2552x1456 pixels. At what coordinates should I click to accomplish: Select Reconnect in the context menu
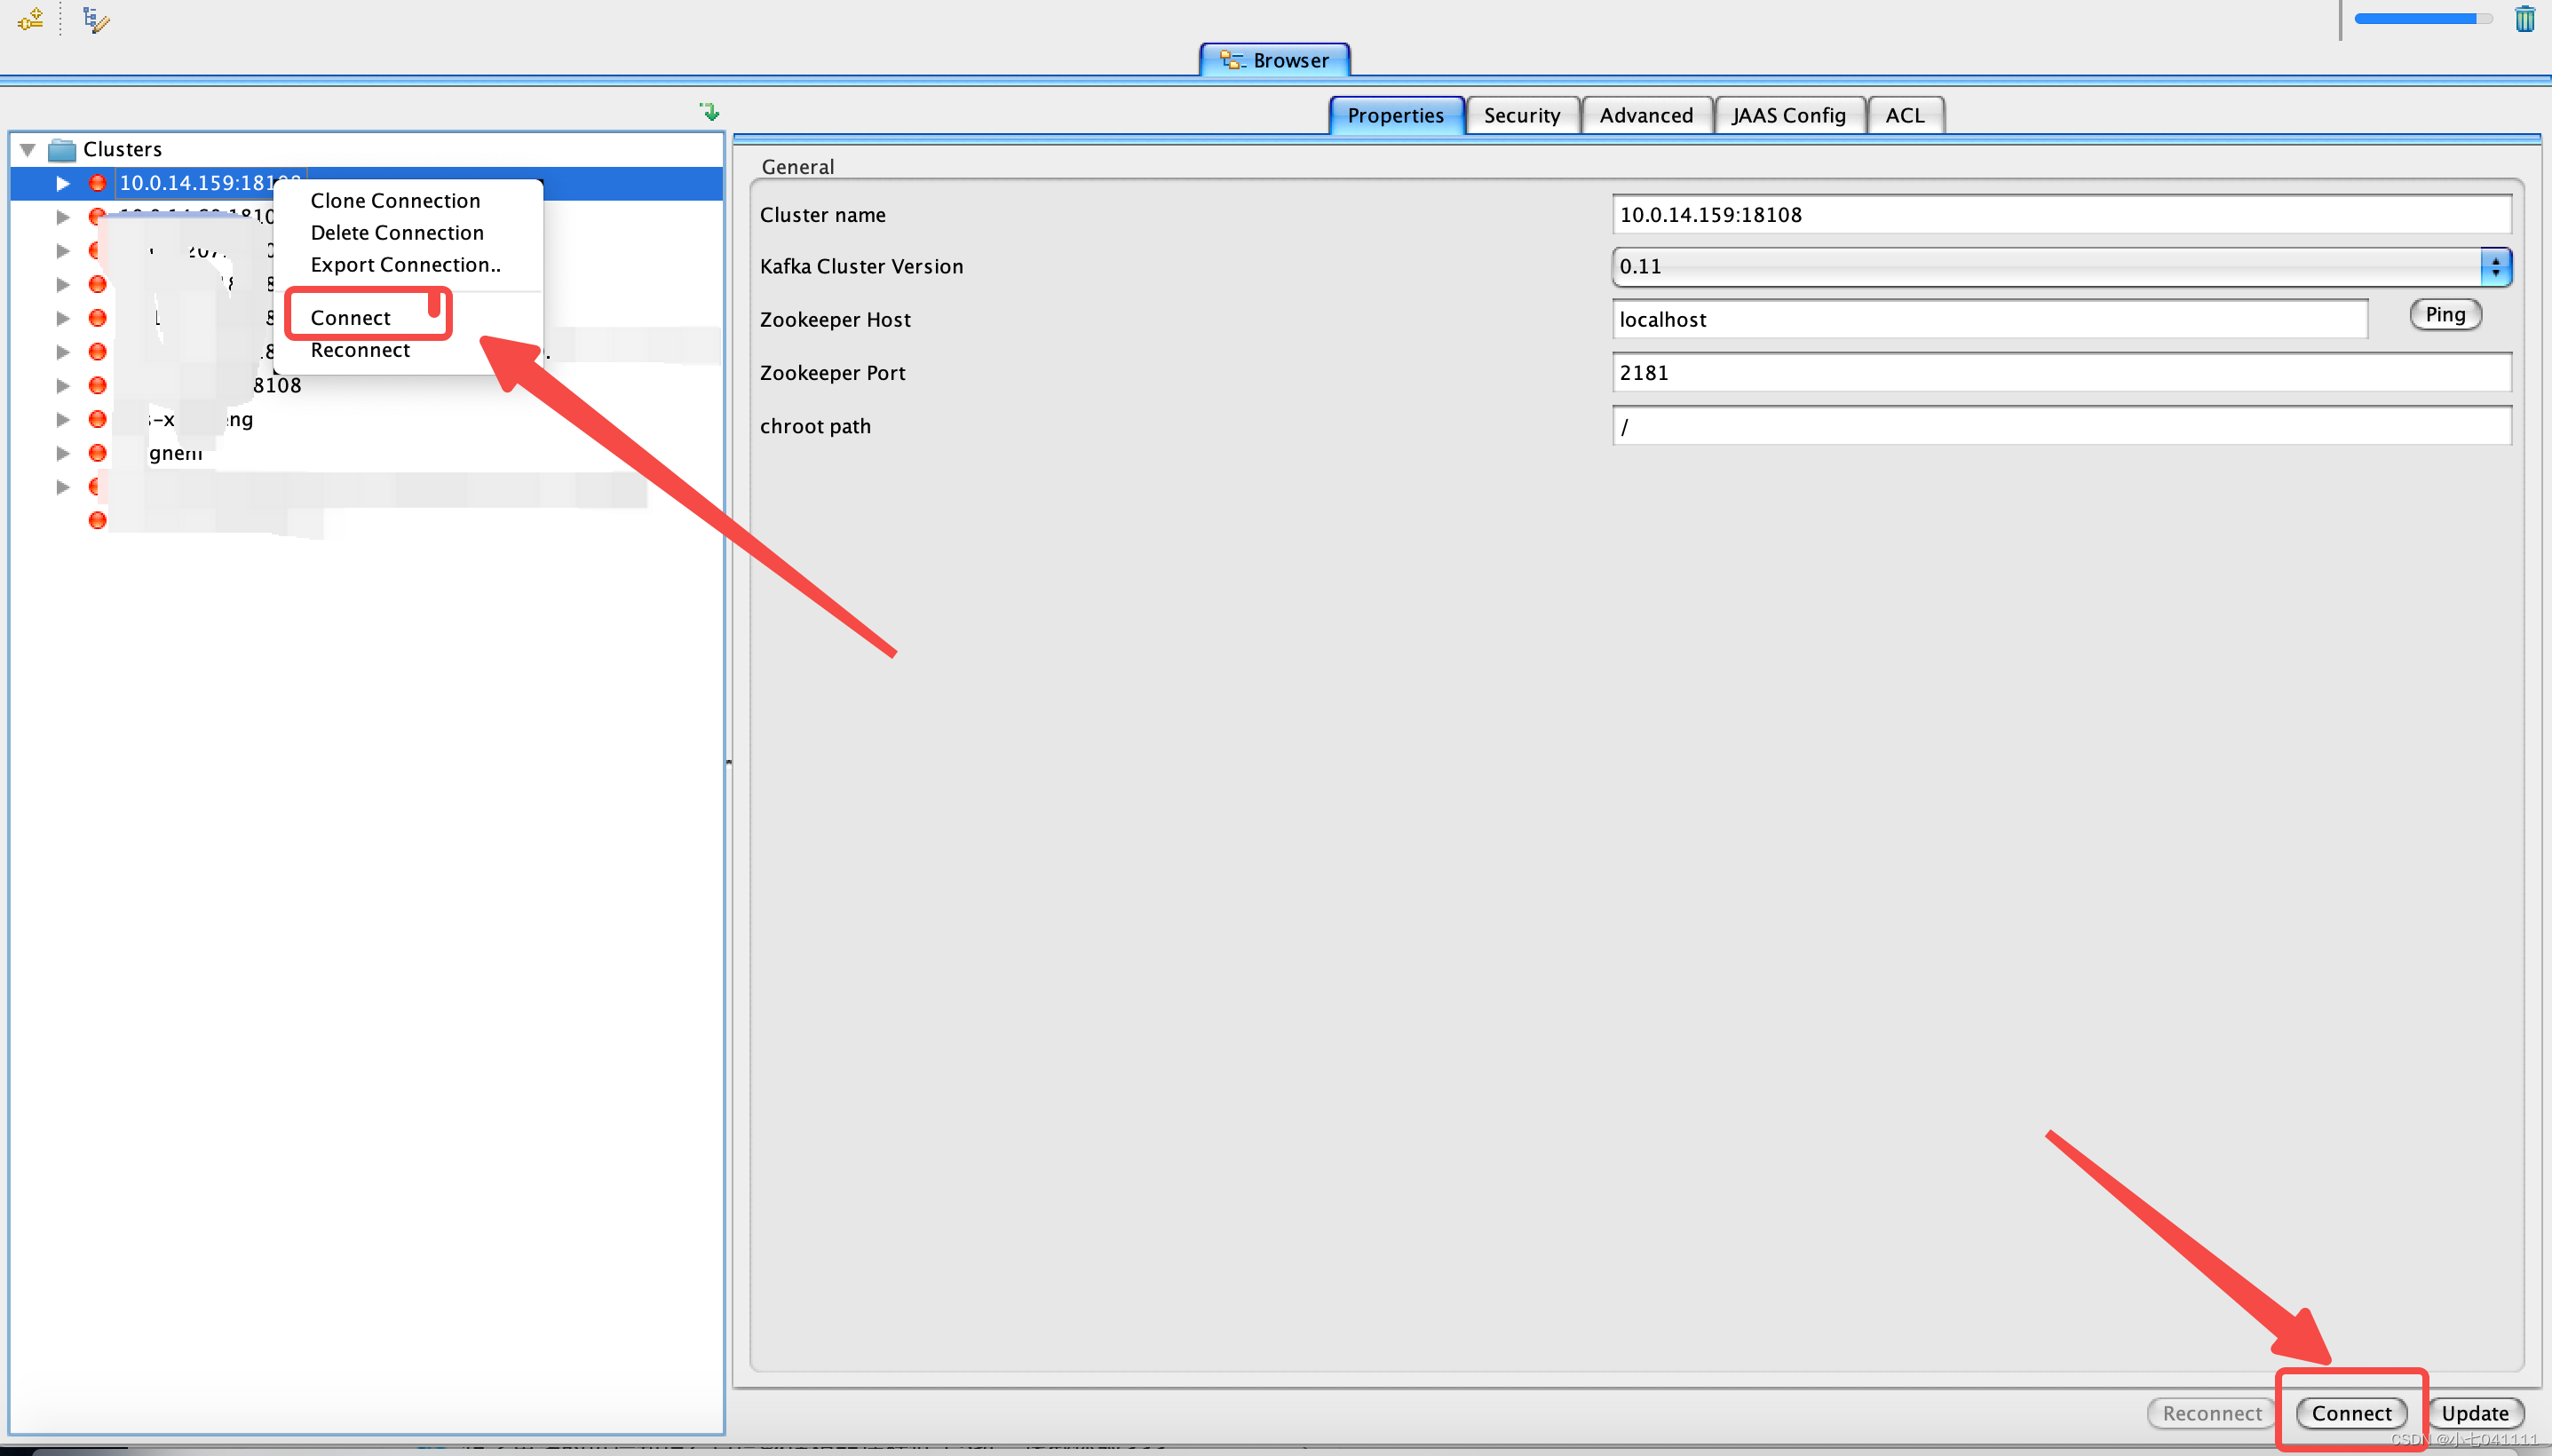click(360, 349)
